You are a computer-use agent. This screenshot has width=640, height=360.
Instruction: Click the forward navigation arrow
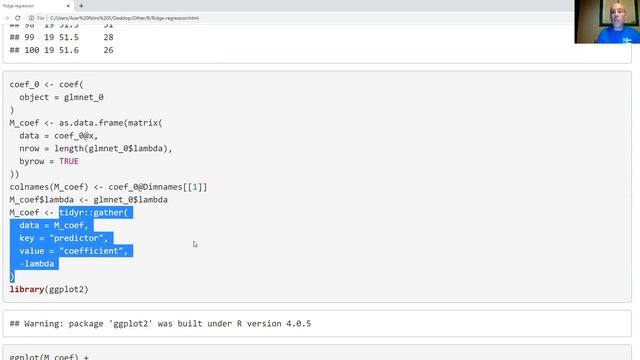point(7,18)
